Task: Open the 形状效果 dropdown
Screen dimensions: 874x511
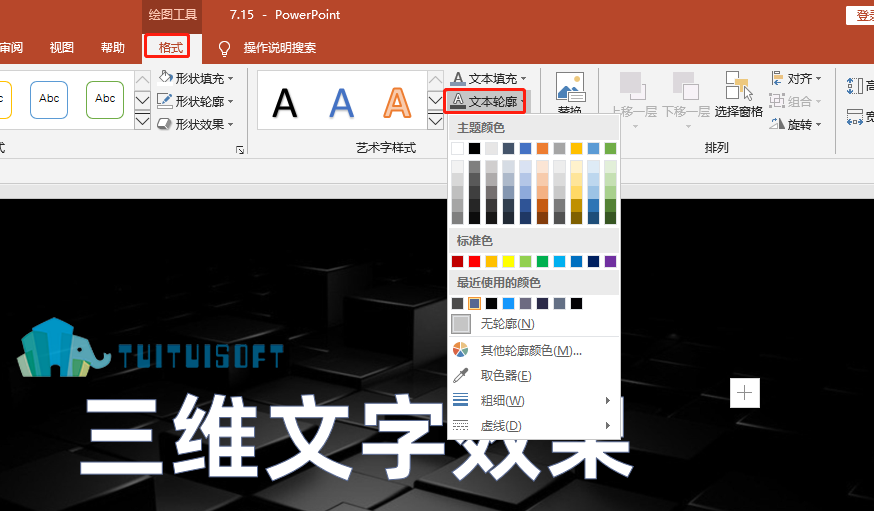Action: pyautogui.click(x=196, y=124)
